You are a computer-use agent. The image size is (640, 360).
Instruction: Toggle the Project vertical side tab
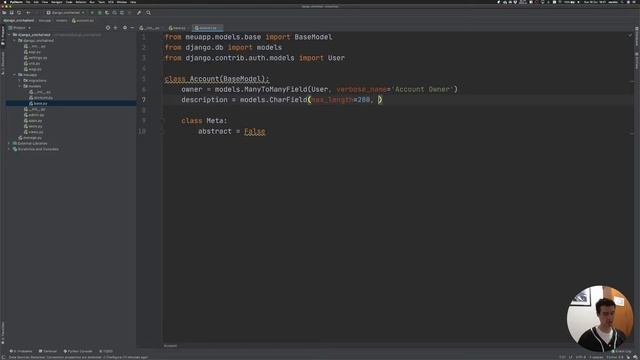[x=2, y=36]
